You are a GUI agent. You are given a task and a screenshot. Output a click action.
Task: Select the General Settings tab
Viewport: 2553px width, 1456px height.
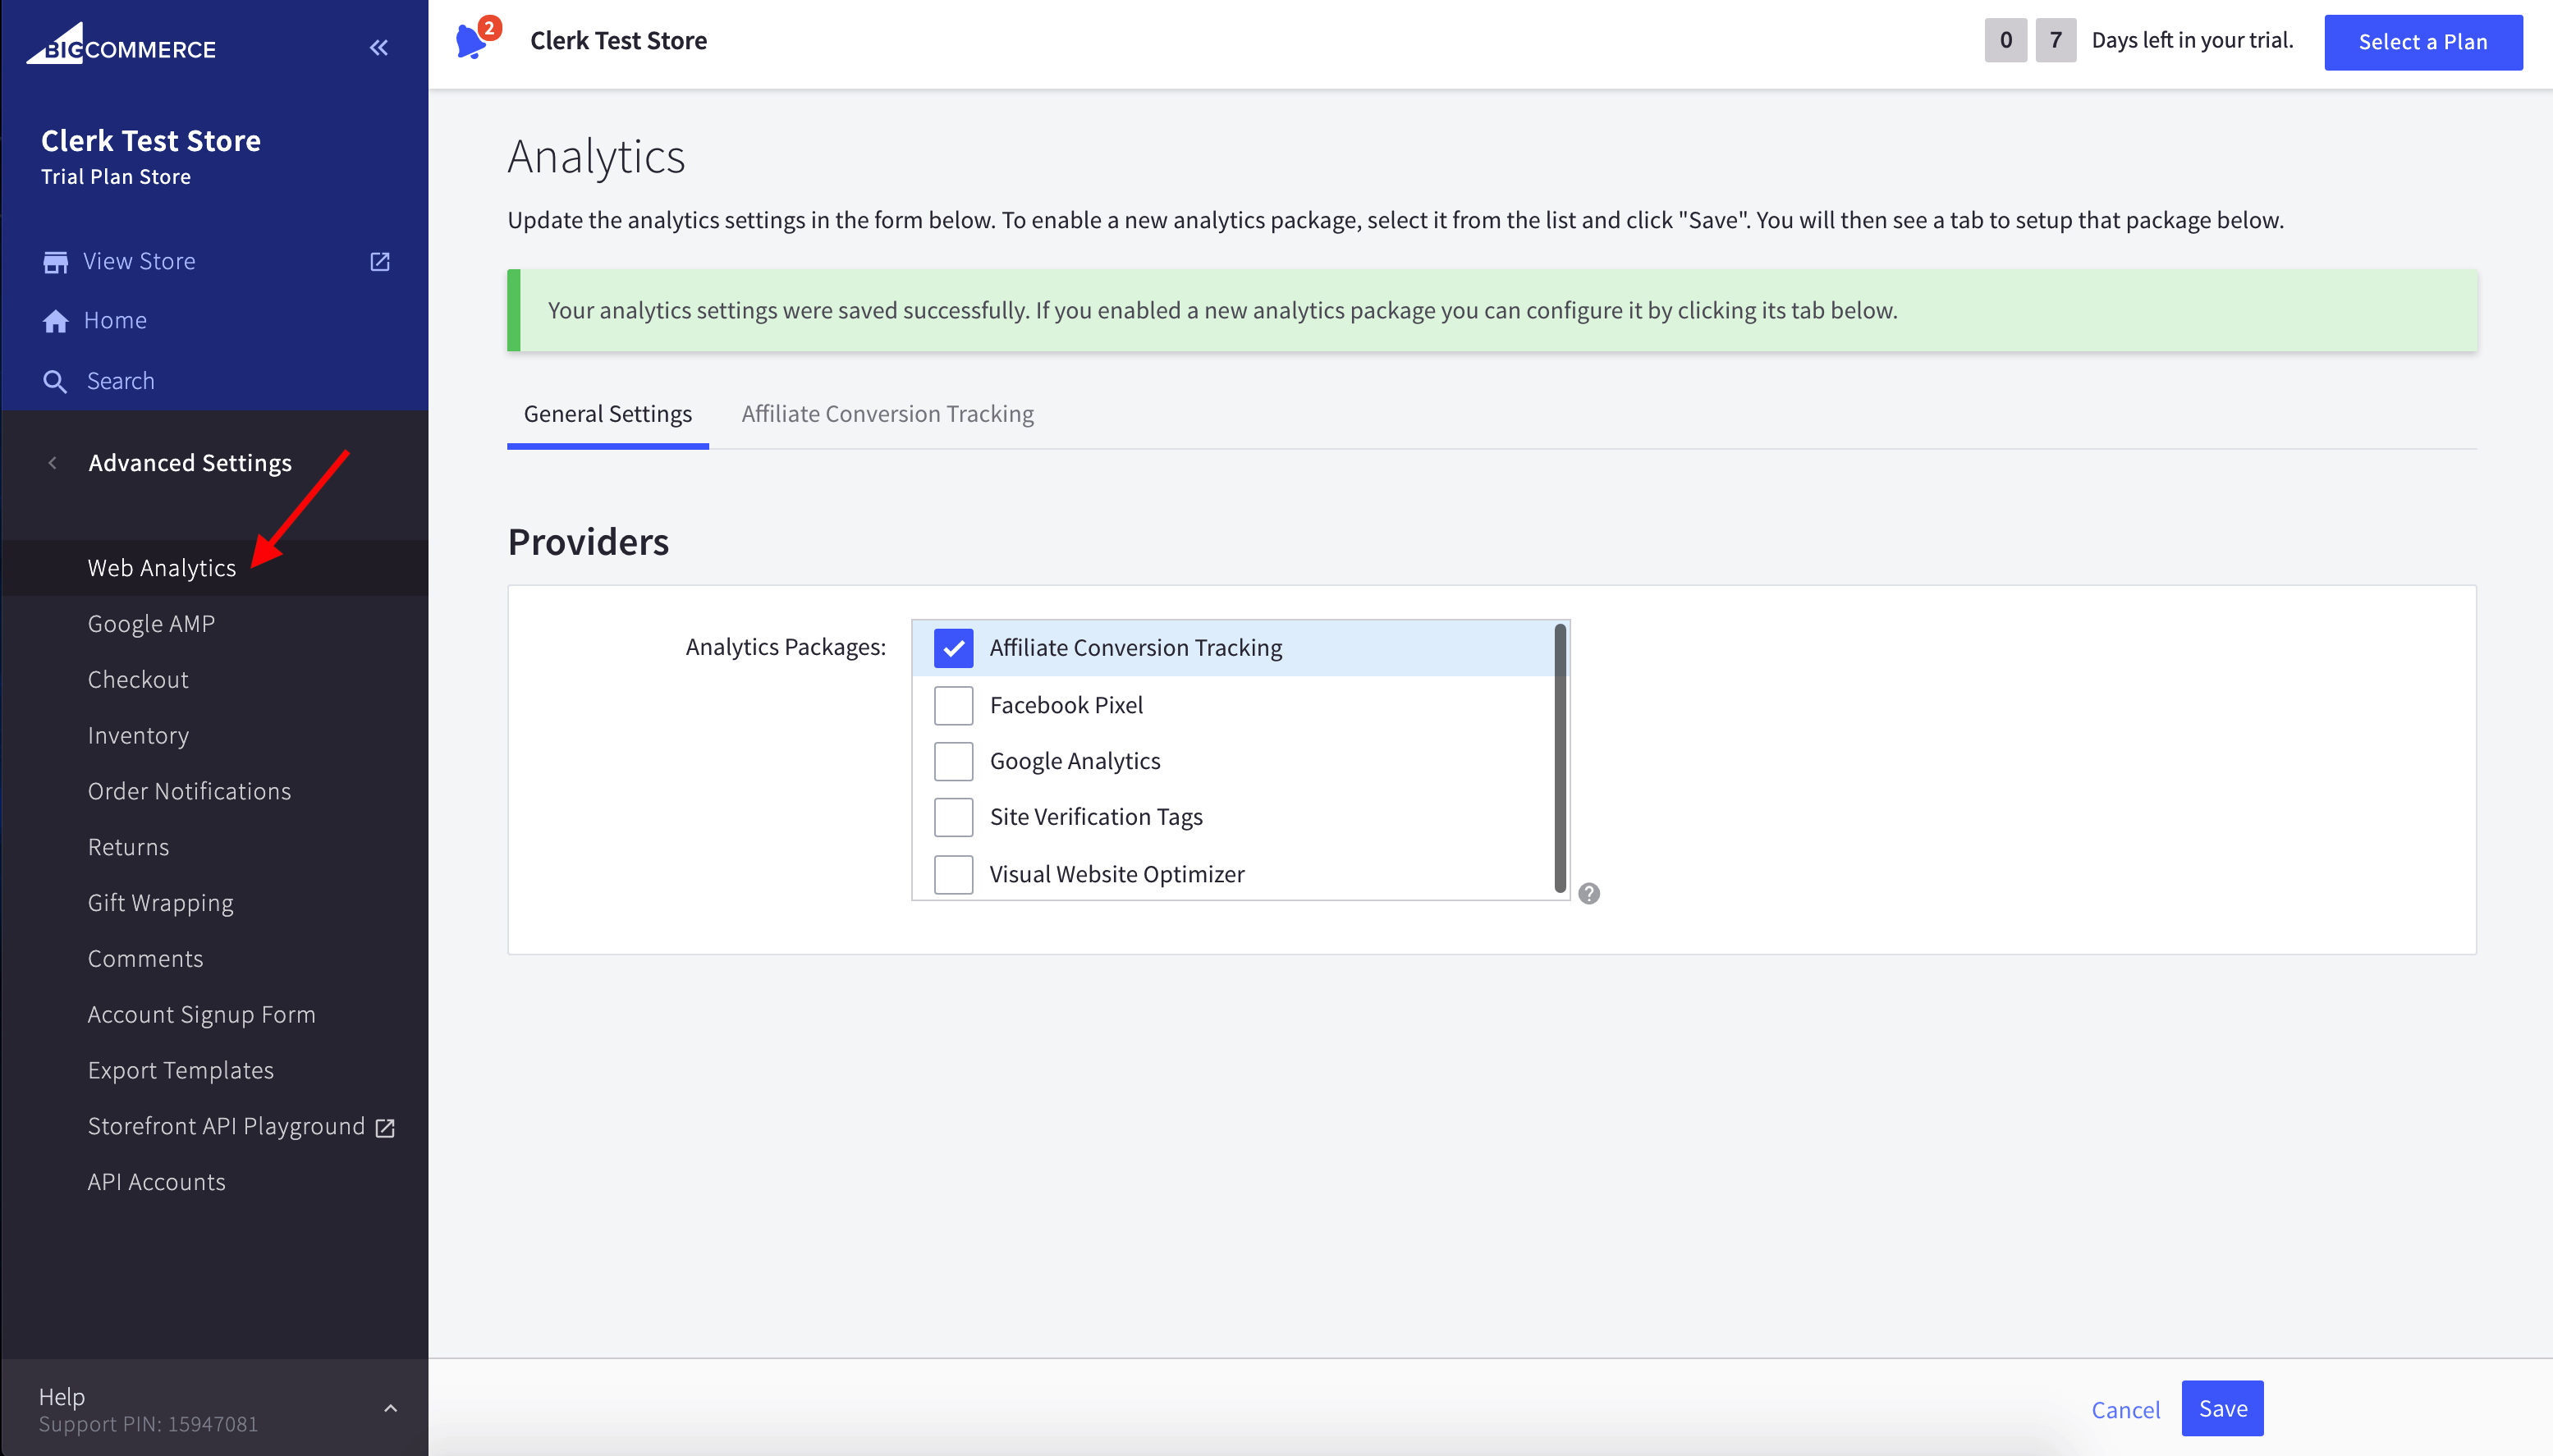point(607,413)
